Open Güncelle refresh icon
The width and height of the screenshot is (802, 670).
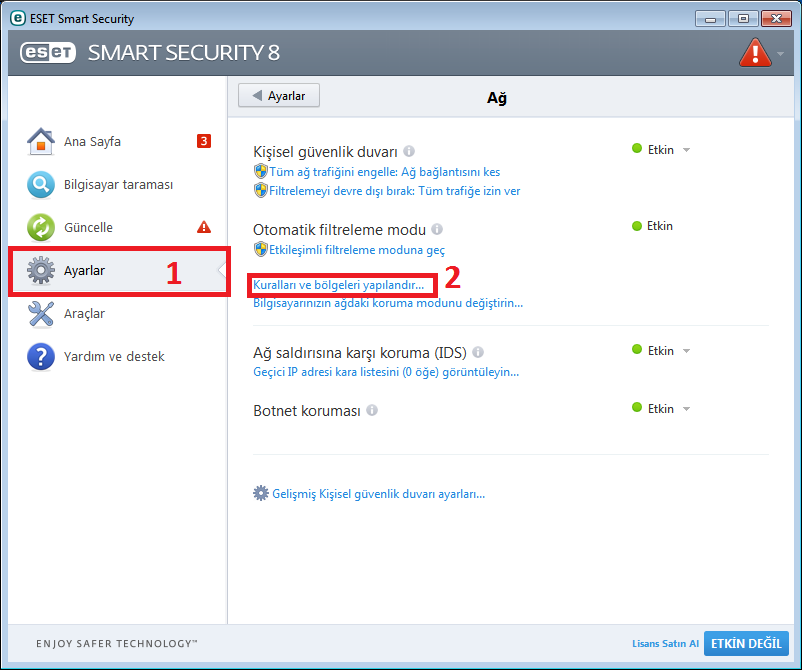[x=41, y=227]
